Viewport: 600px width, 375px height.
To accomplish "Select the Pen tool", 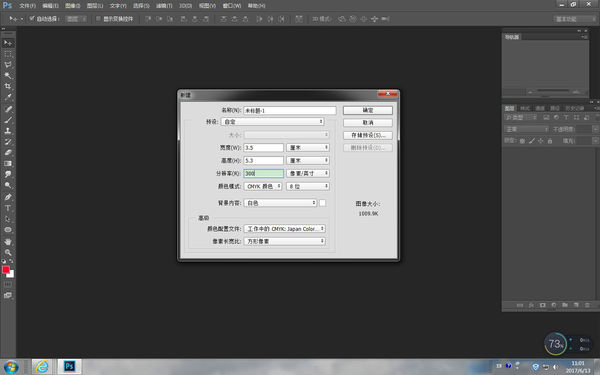I will tap(8, 197).
